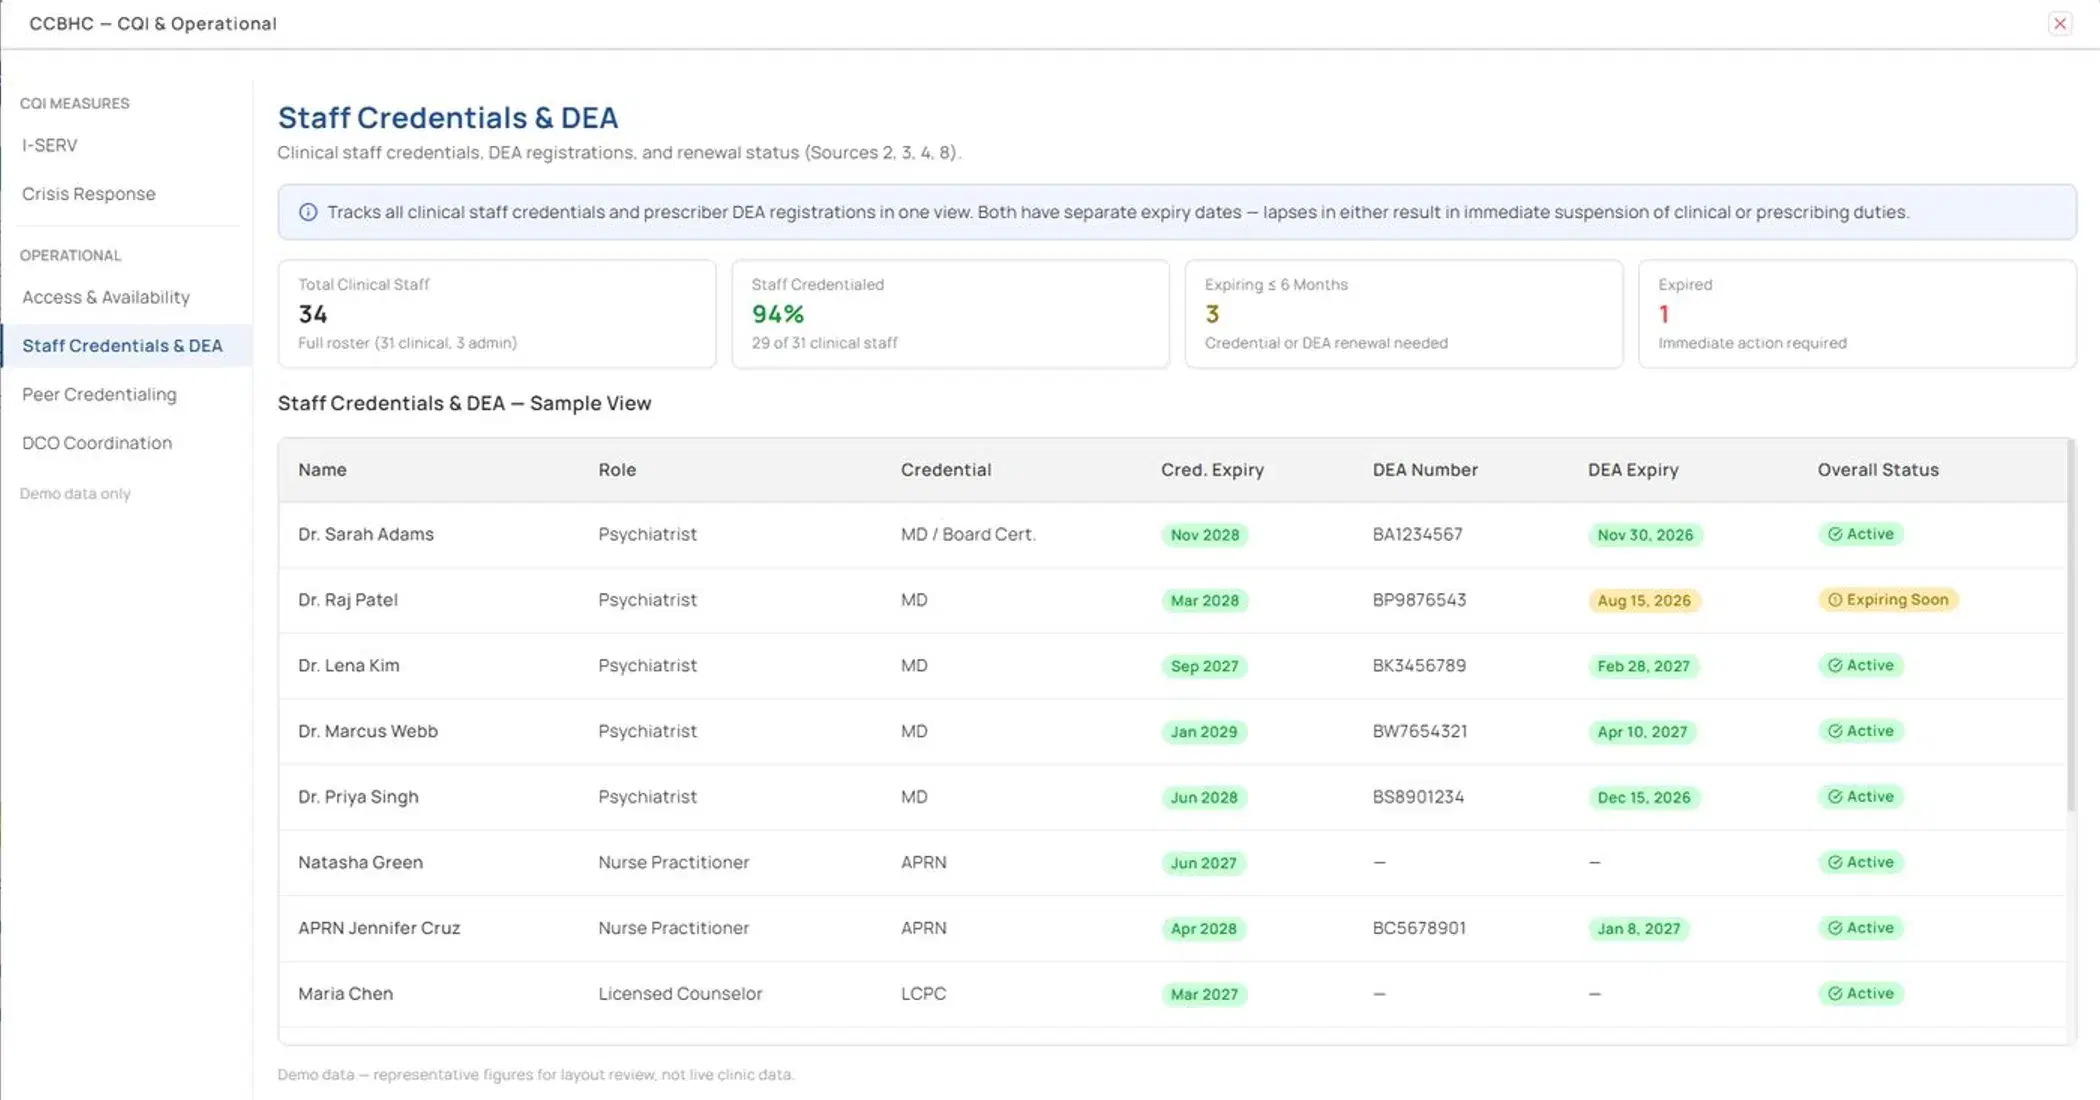The height and width of the screenshot is (1100, 2100).
Task: Click the MD / Board Cert. credential cell
Action: point(968,534)
